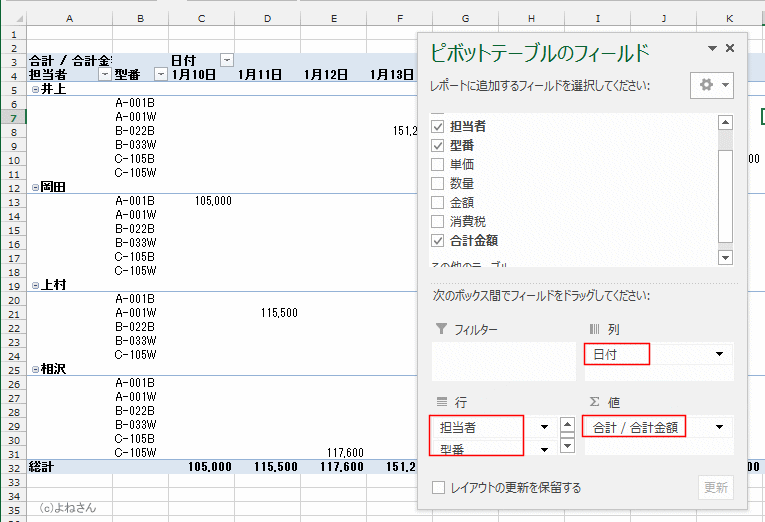Check the 数量 field checkbox
Screen dimensions: 765x522
(438, 184)
